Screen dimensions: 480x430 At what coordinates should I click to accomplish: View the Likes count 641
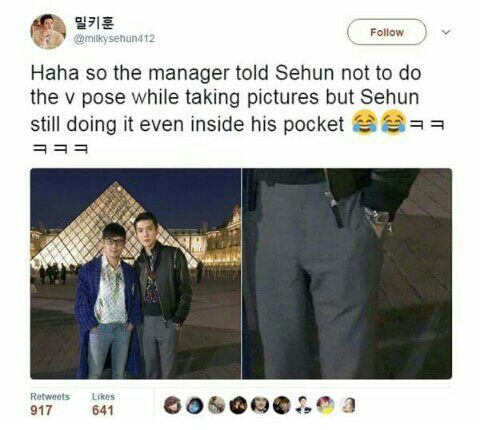coord(103,410)
